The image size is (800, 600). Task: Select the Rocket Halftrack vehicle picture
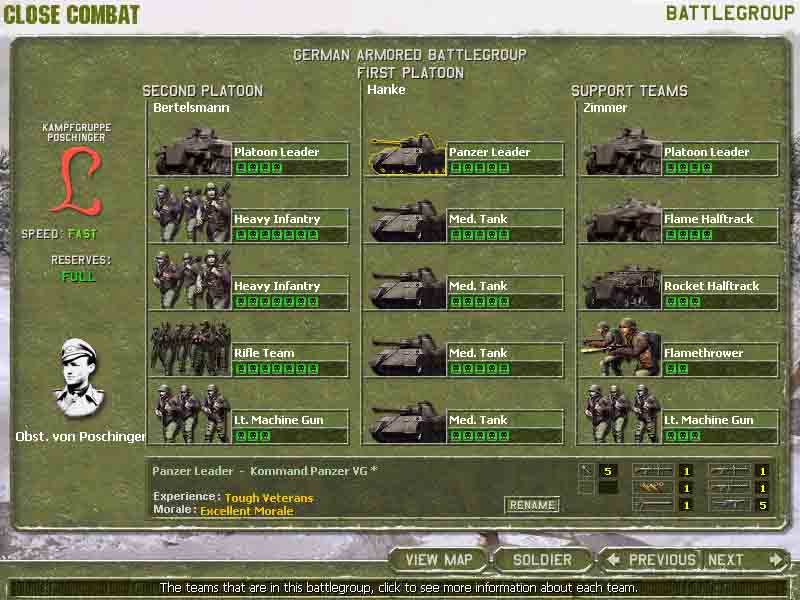[622, 287]
